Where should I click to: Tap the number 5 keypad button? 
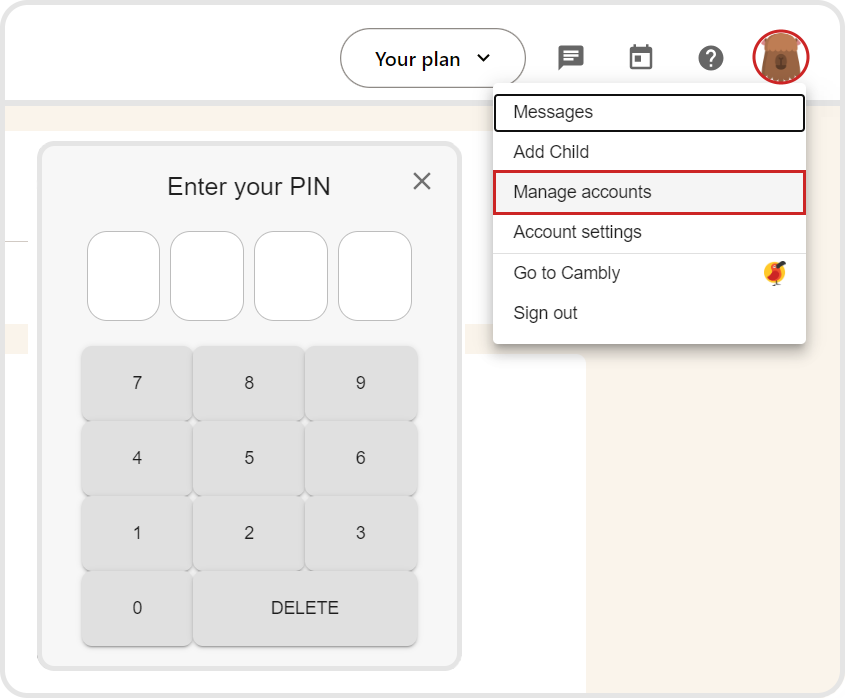[249, 458]
